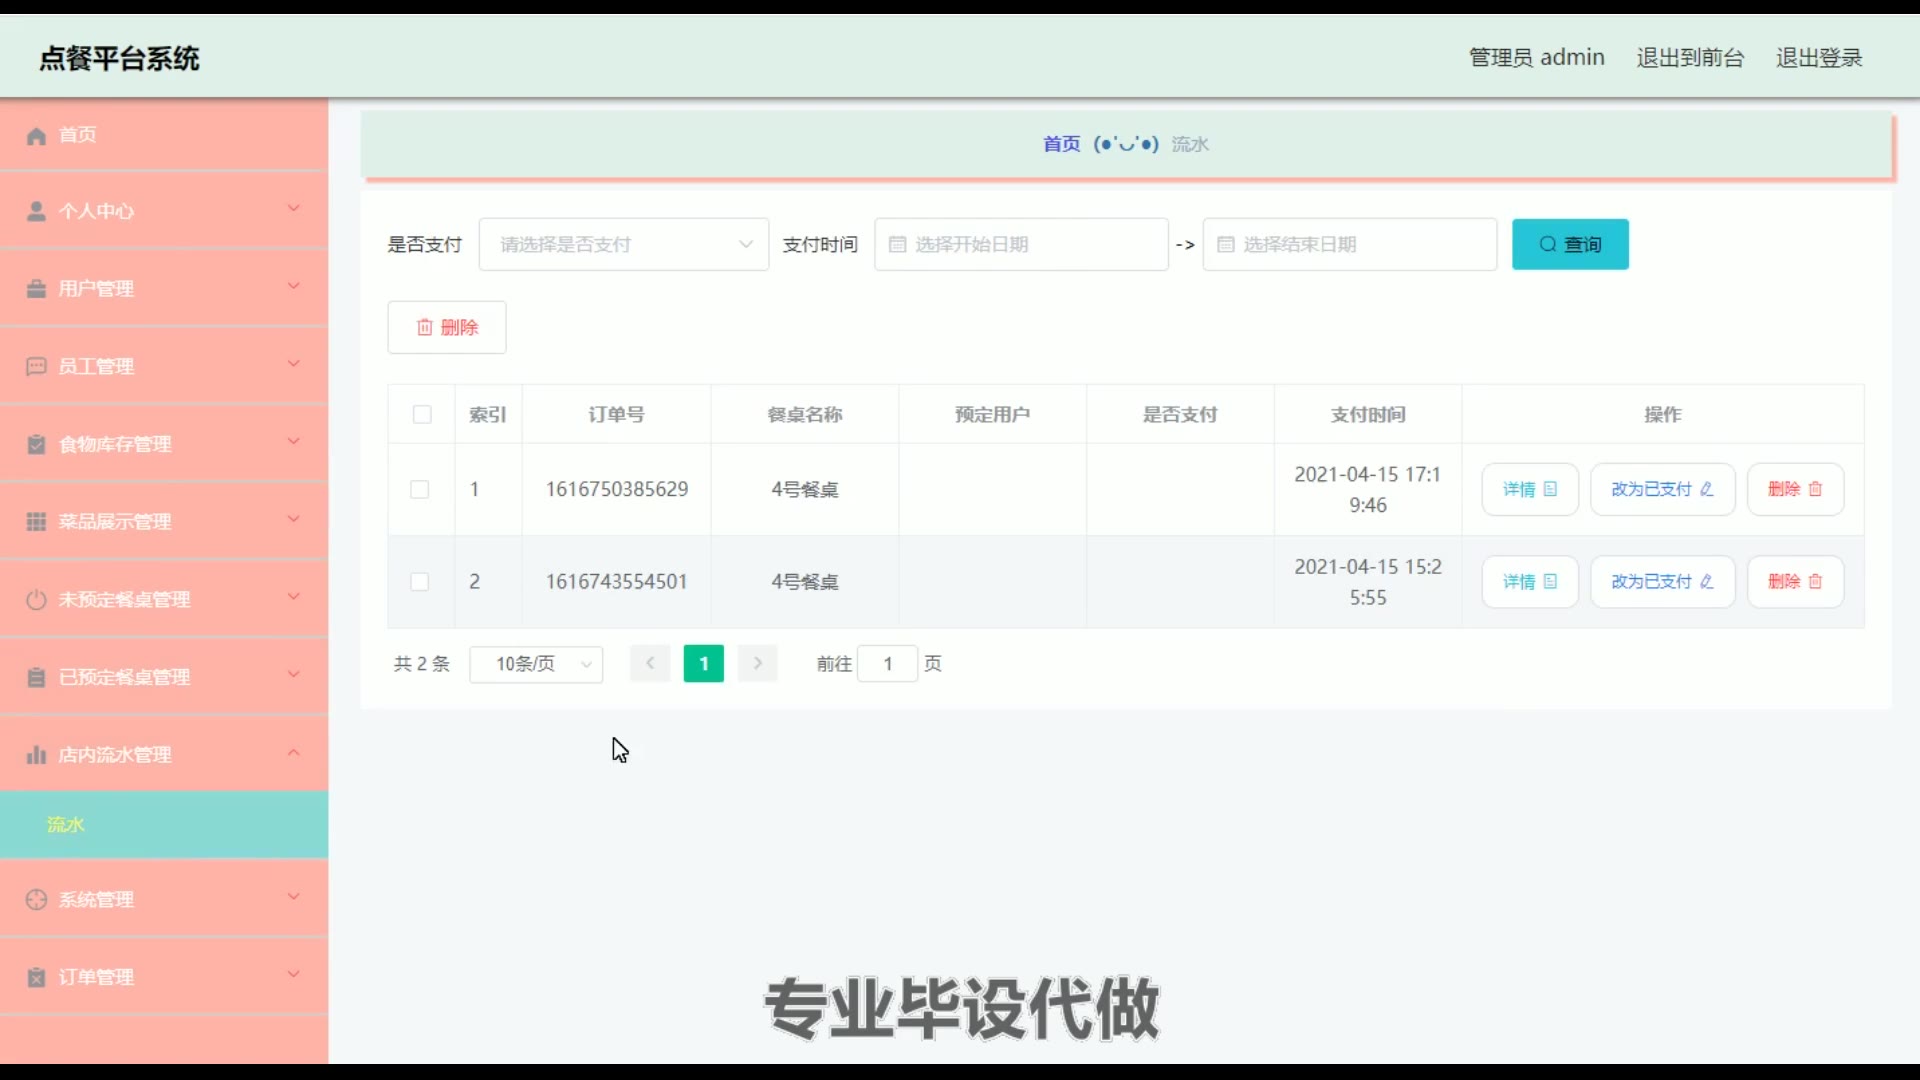The image size is (1920, 1080).
Task: Click the 退出登录 link in the header
Action: tap(1818, 58)
